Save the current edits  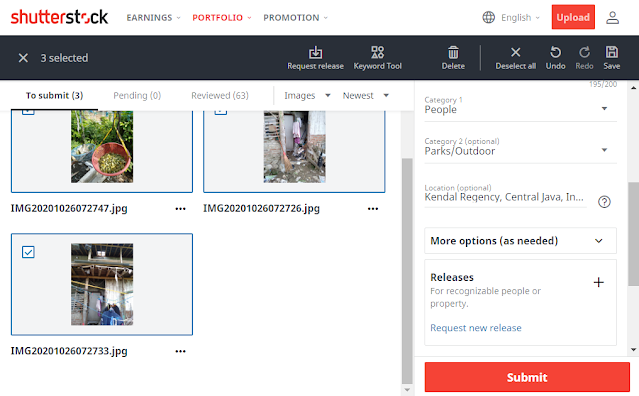tap(612, 58)
